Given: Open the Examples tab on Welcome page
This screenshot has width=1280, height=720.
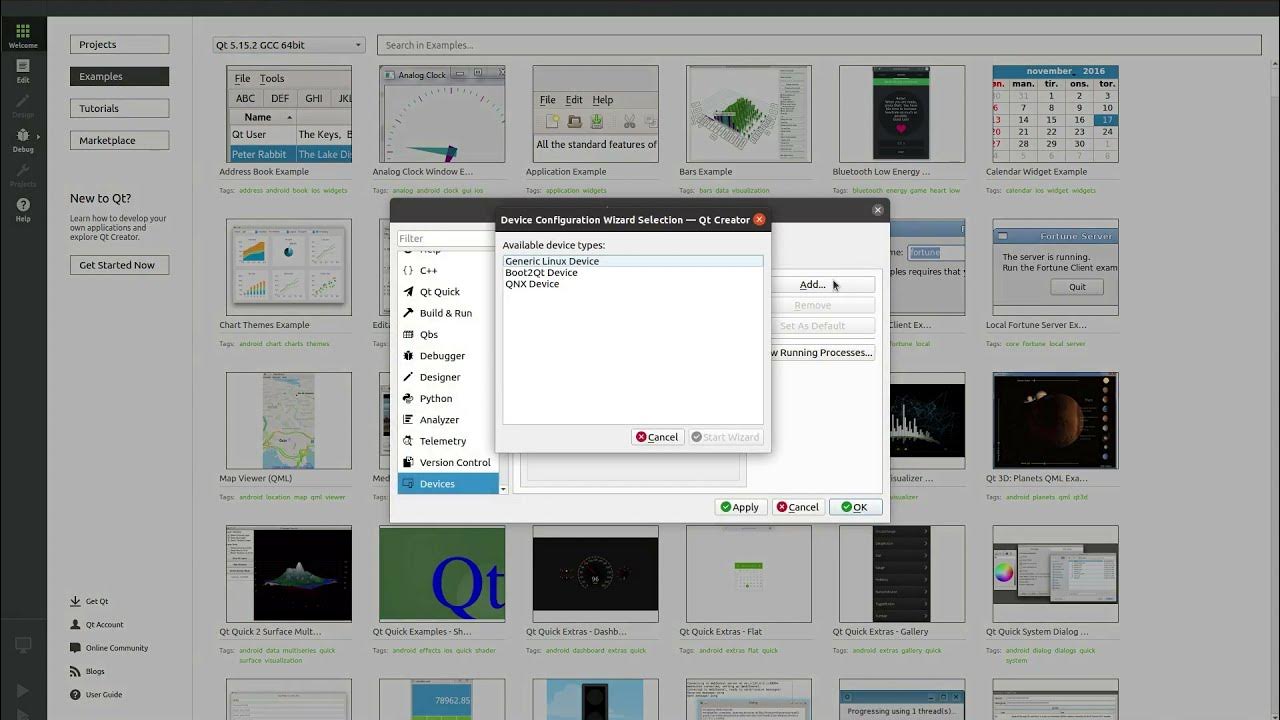Looking at the screenshot, I should (119, 77).
